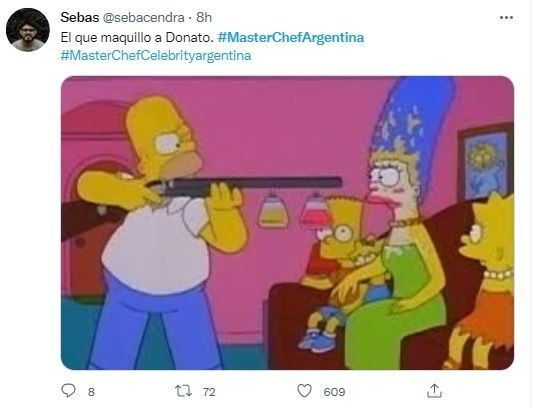The image size is (534, 408).
Task: Open the three-dot more options menu
Action: coord(506,18)
